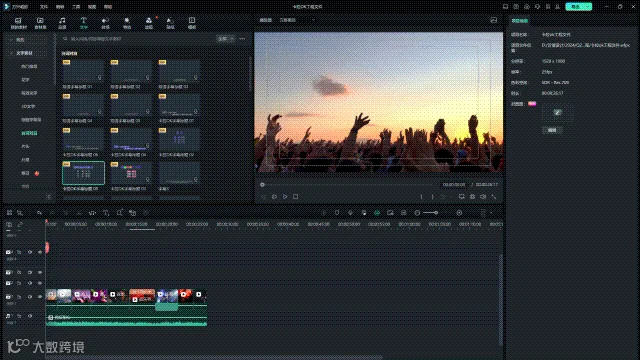Open the File menu in the menu bar
This screenshot has width=640, height=360.
[x=44, y=7]
